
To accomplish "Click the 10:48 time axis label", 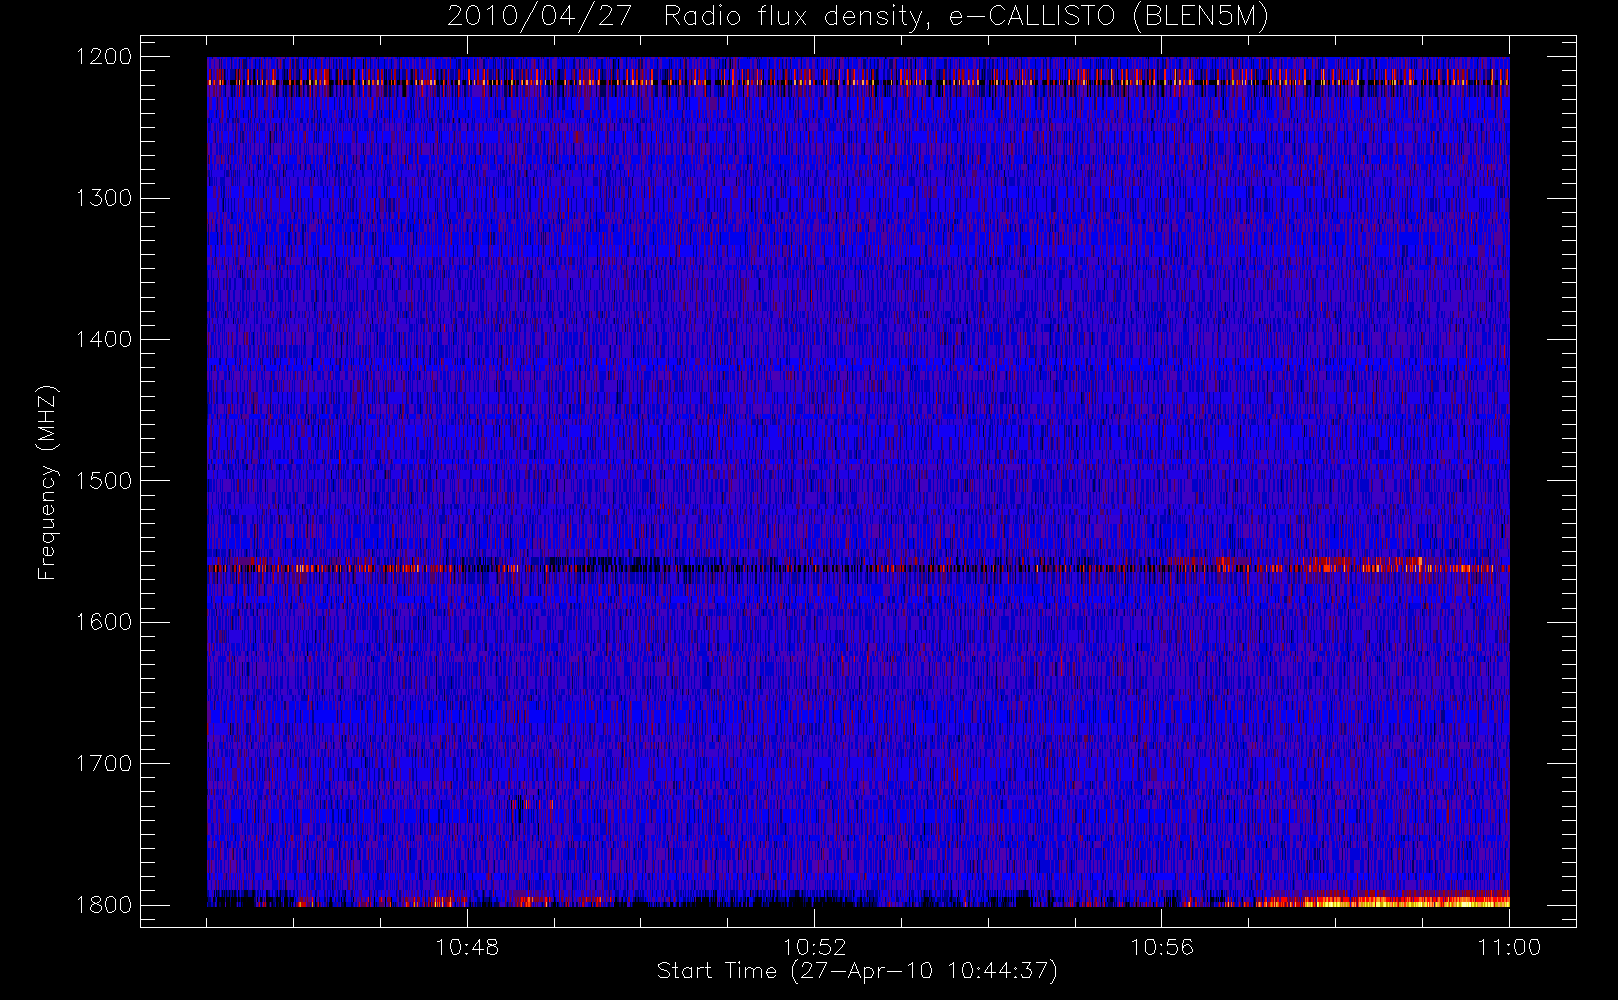I will click(x=467, y=947).
